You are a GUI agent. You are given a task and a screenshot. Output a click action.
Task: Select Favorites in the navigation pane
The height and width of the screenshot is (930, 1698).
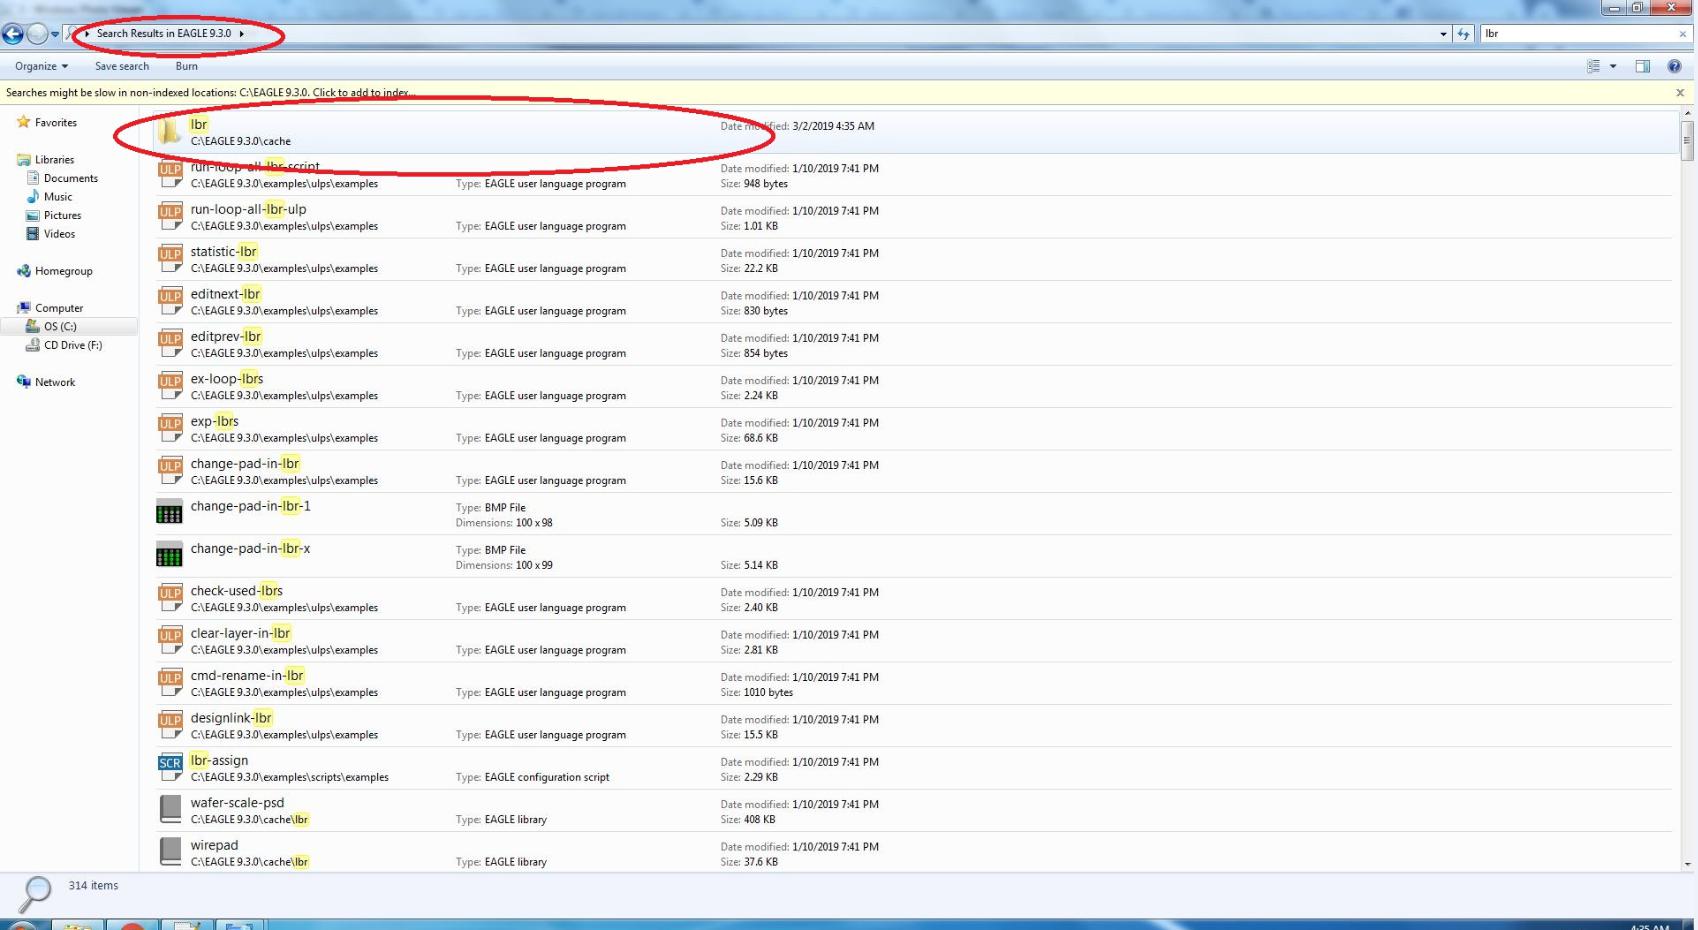click(56, 123)
